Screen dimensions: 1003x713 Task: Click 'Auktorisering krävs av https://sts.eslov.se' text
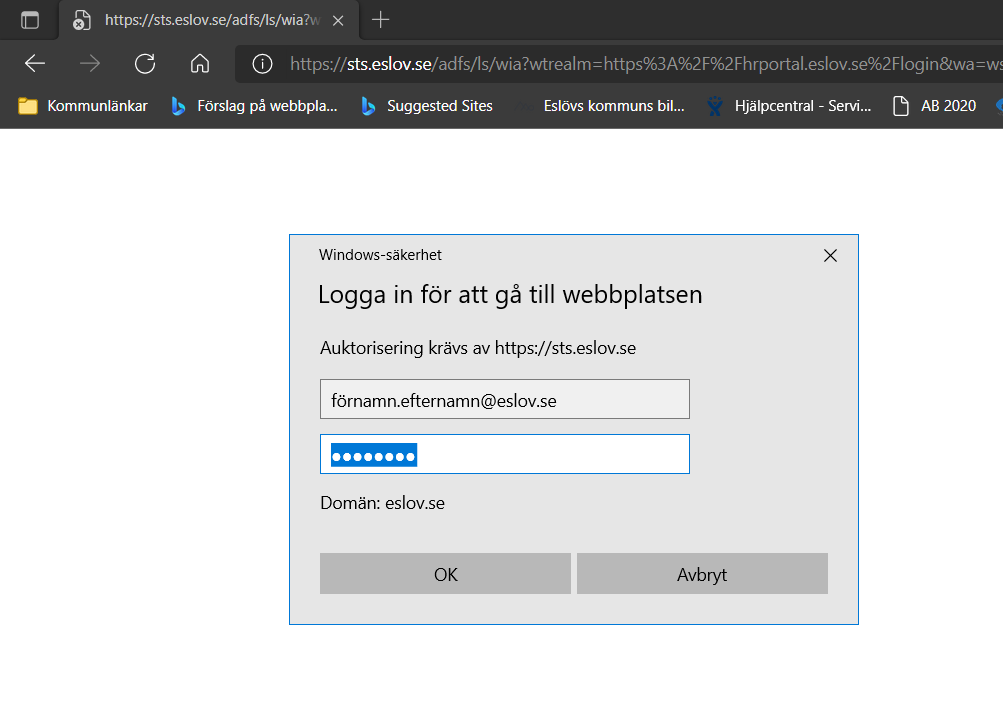point(478,348)
